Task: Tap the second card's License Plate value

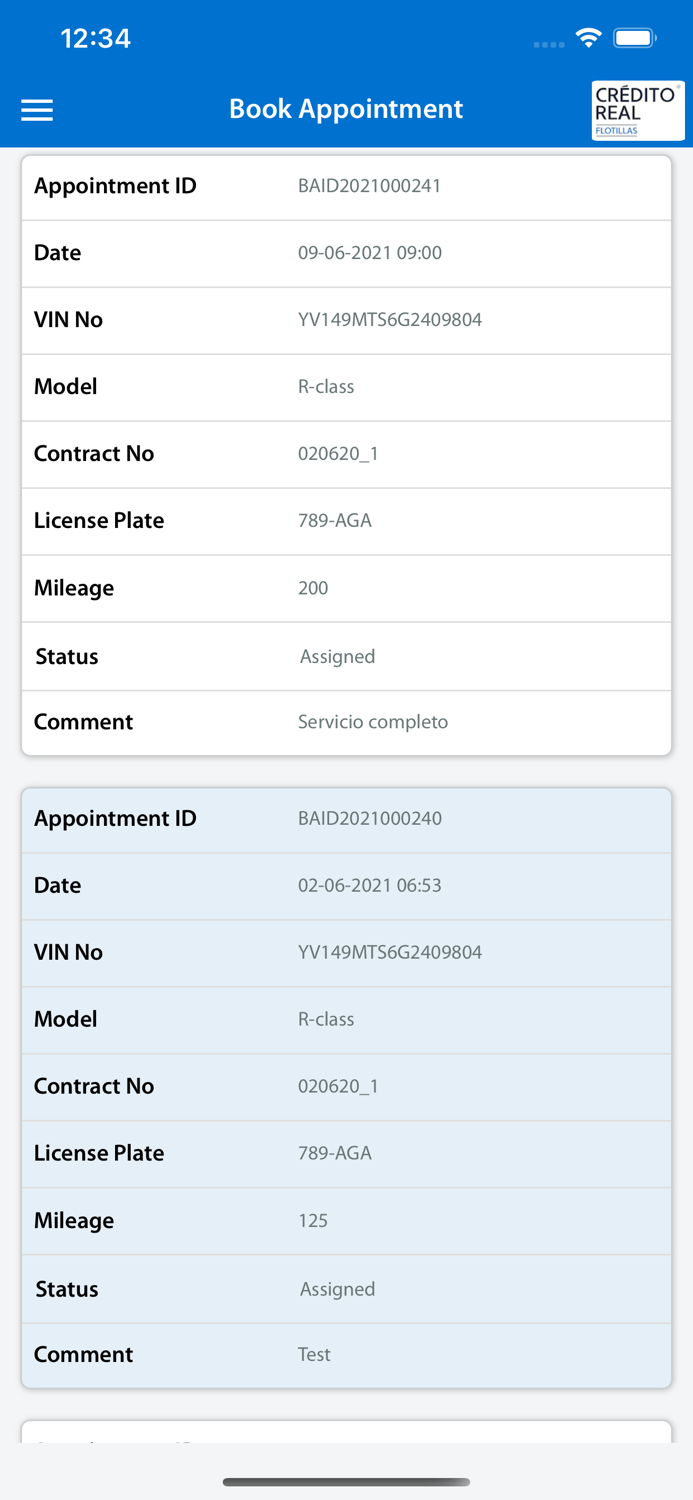Action: (334, 1153)
